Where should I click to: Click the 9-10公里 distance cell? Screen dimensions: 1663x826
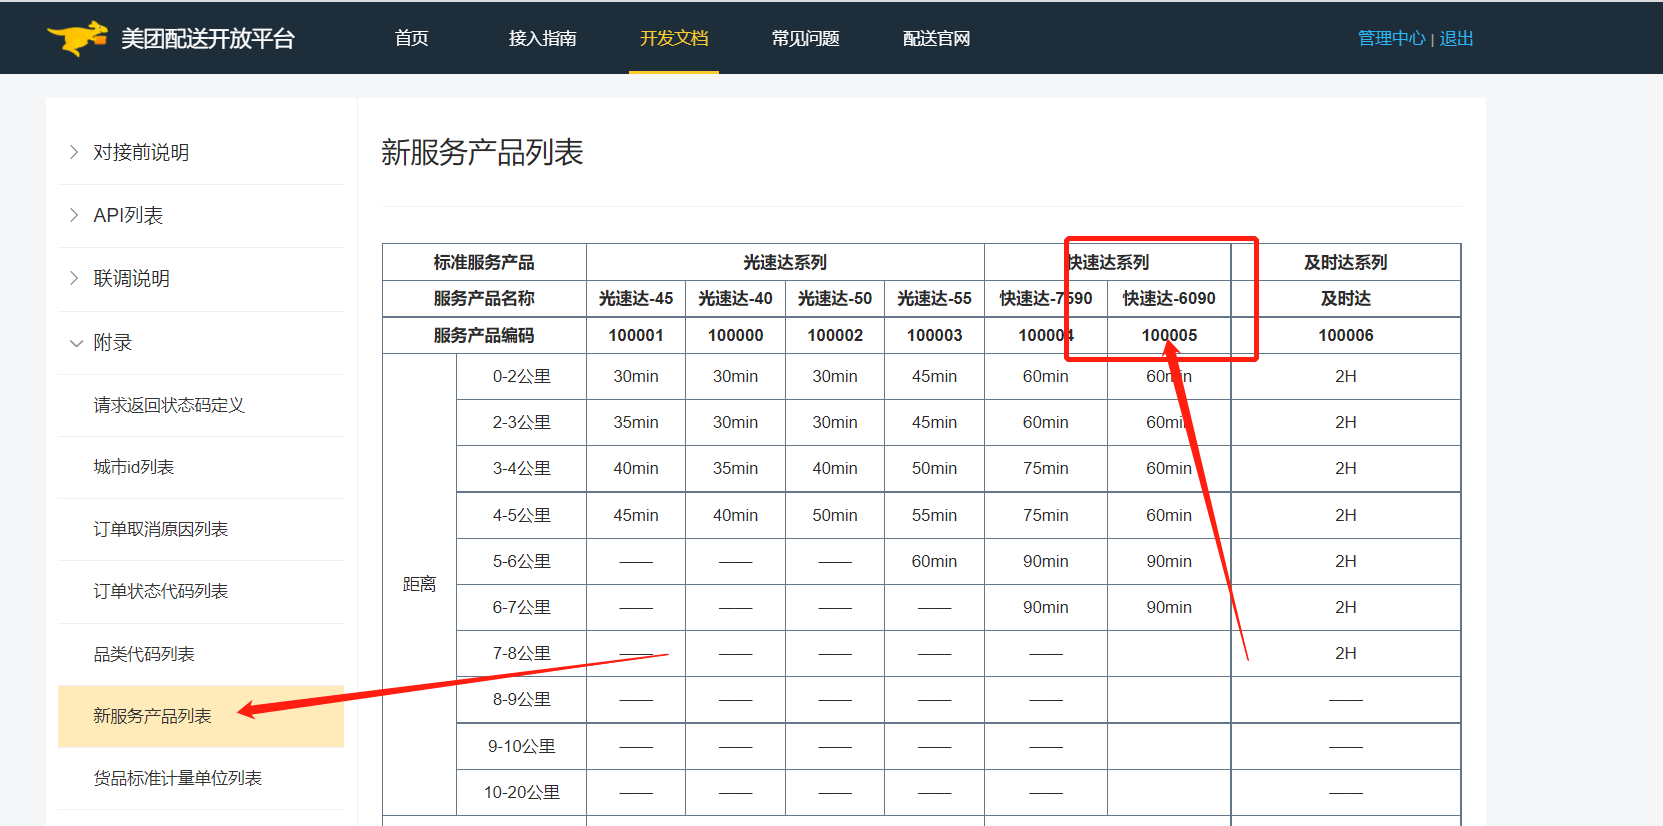pos(521,746)
